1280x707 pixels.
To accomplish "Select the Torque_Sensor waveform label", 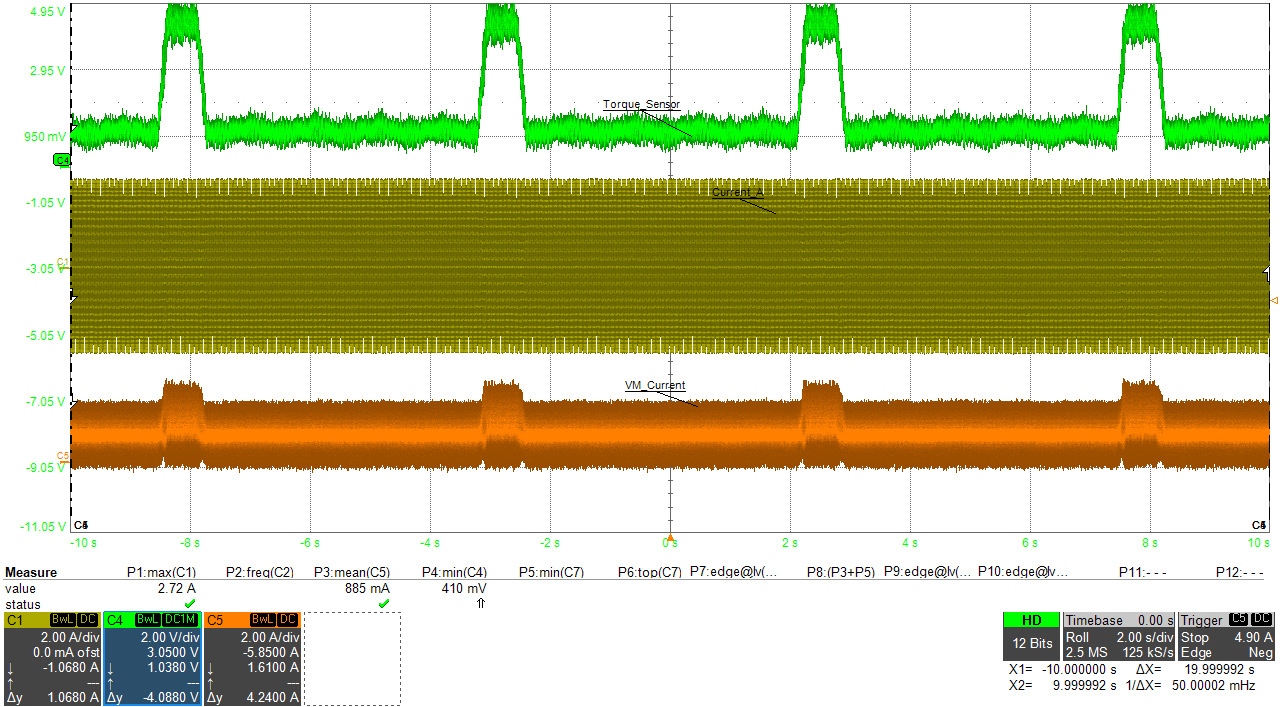I will [x=641, y=104].
